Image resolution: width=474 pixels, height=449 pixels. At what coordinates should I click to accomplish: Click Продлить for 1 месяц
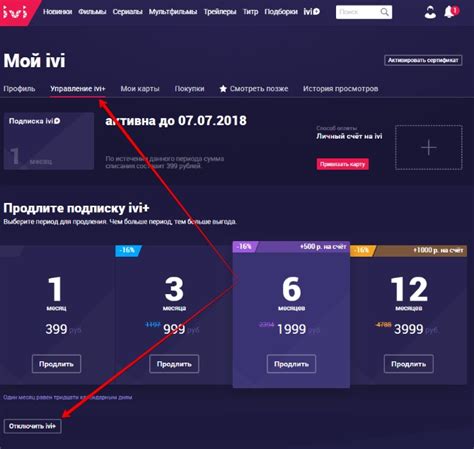click(x=56, y=364)
